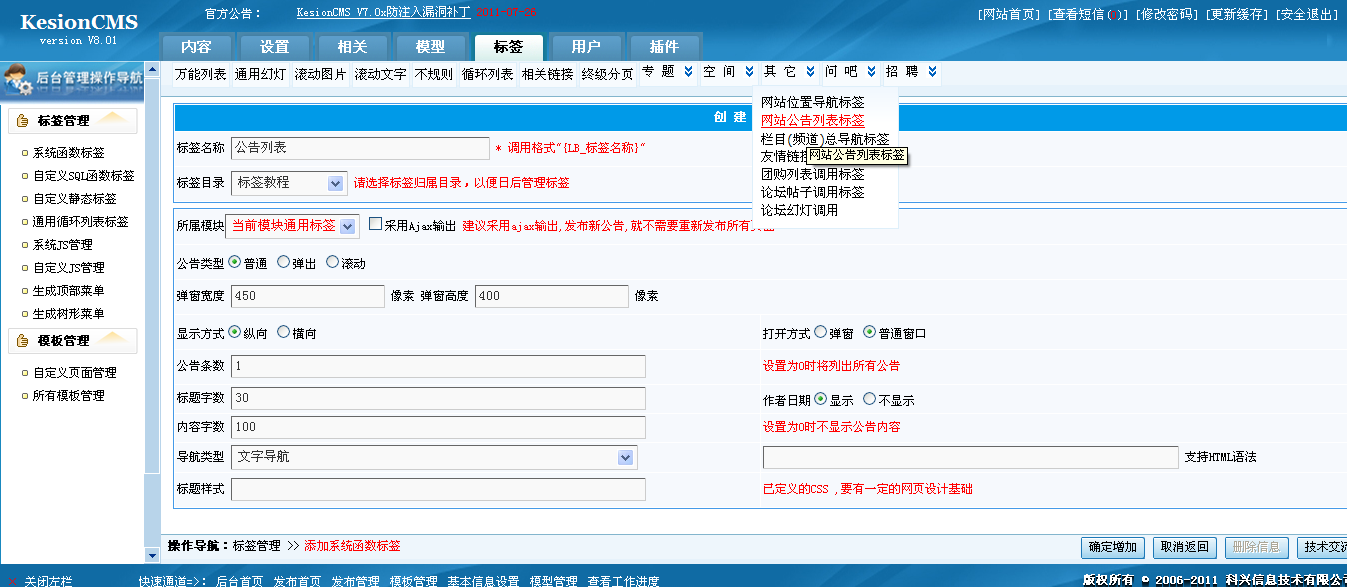The height and width of the screenshot is (587, 1347).
Task: Expand the 专题 dropdown chevron
Action: coord(690,72)
